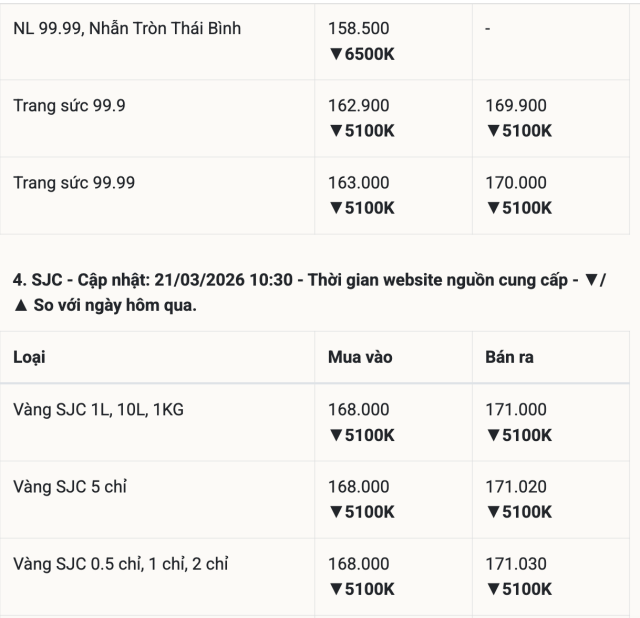Image resolution: width=640 pixels, height=618 pixels.
Task: Click the dash in the NL 99.99 sell column
Action: point(487,29)
